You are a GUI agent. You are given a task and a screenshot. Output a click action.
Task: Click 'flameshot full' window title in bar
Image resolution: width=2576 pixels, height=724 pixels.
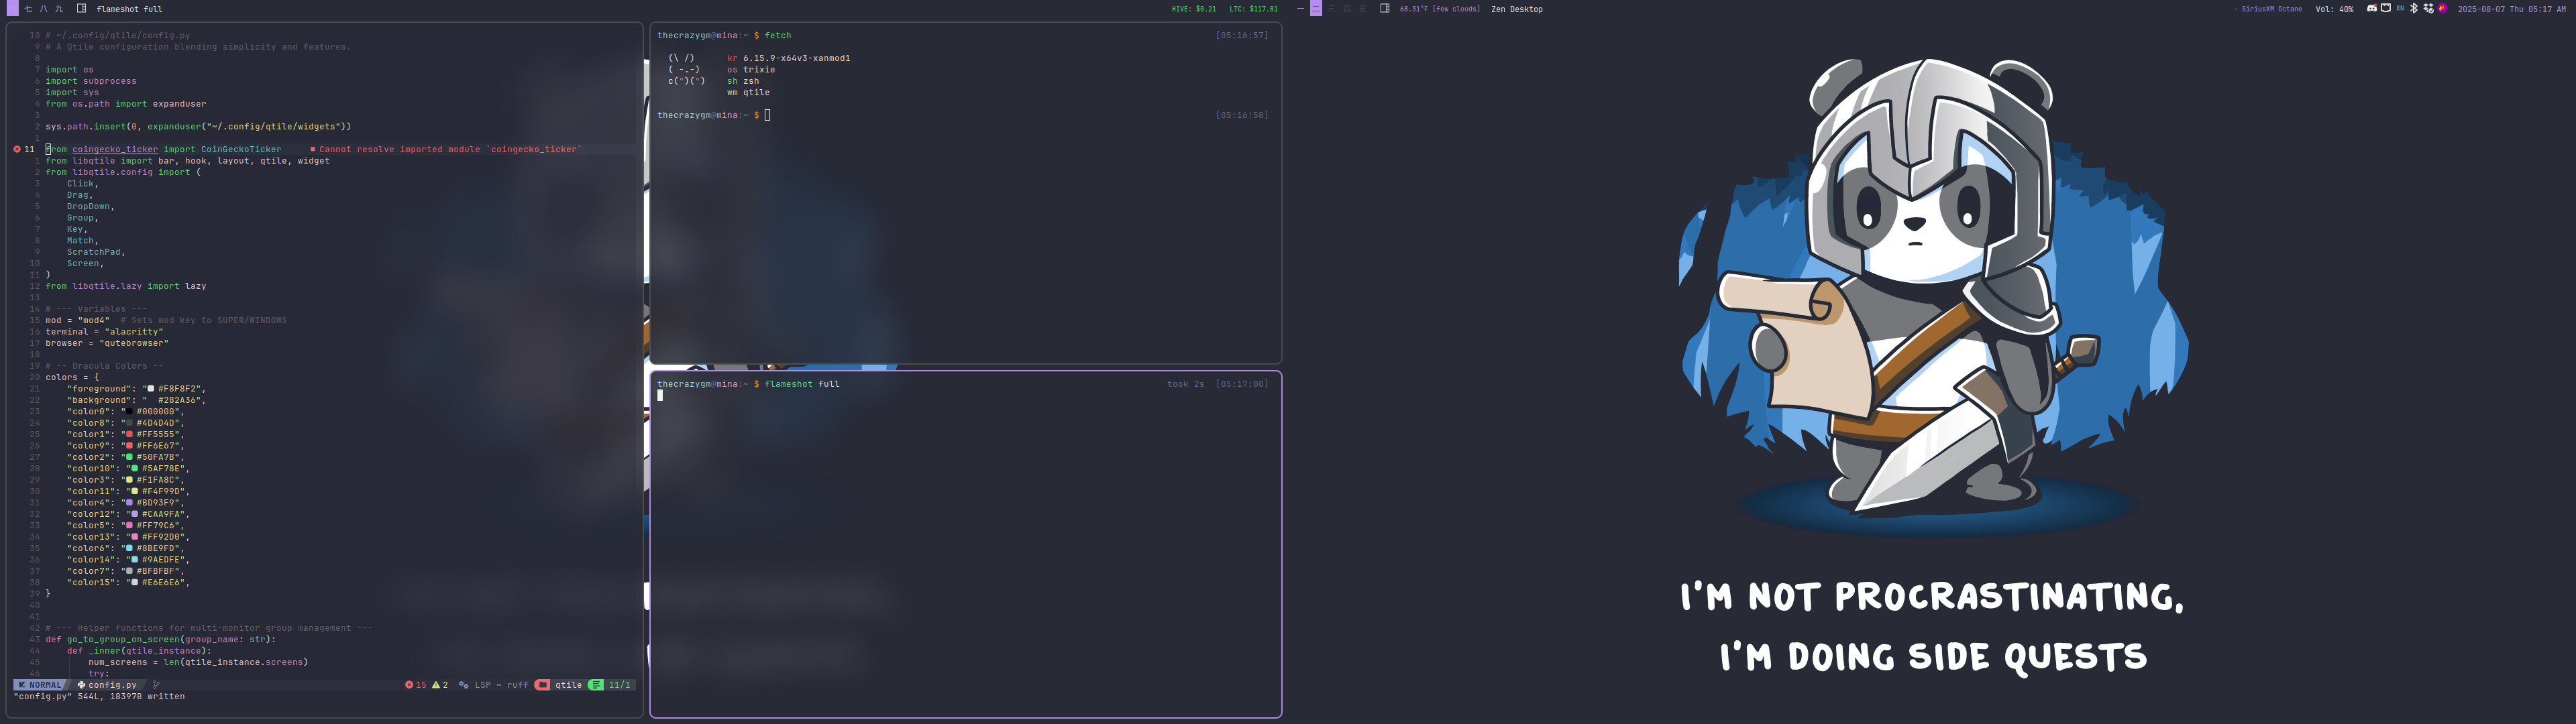click(130, 9)
